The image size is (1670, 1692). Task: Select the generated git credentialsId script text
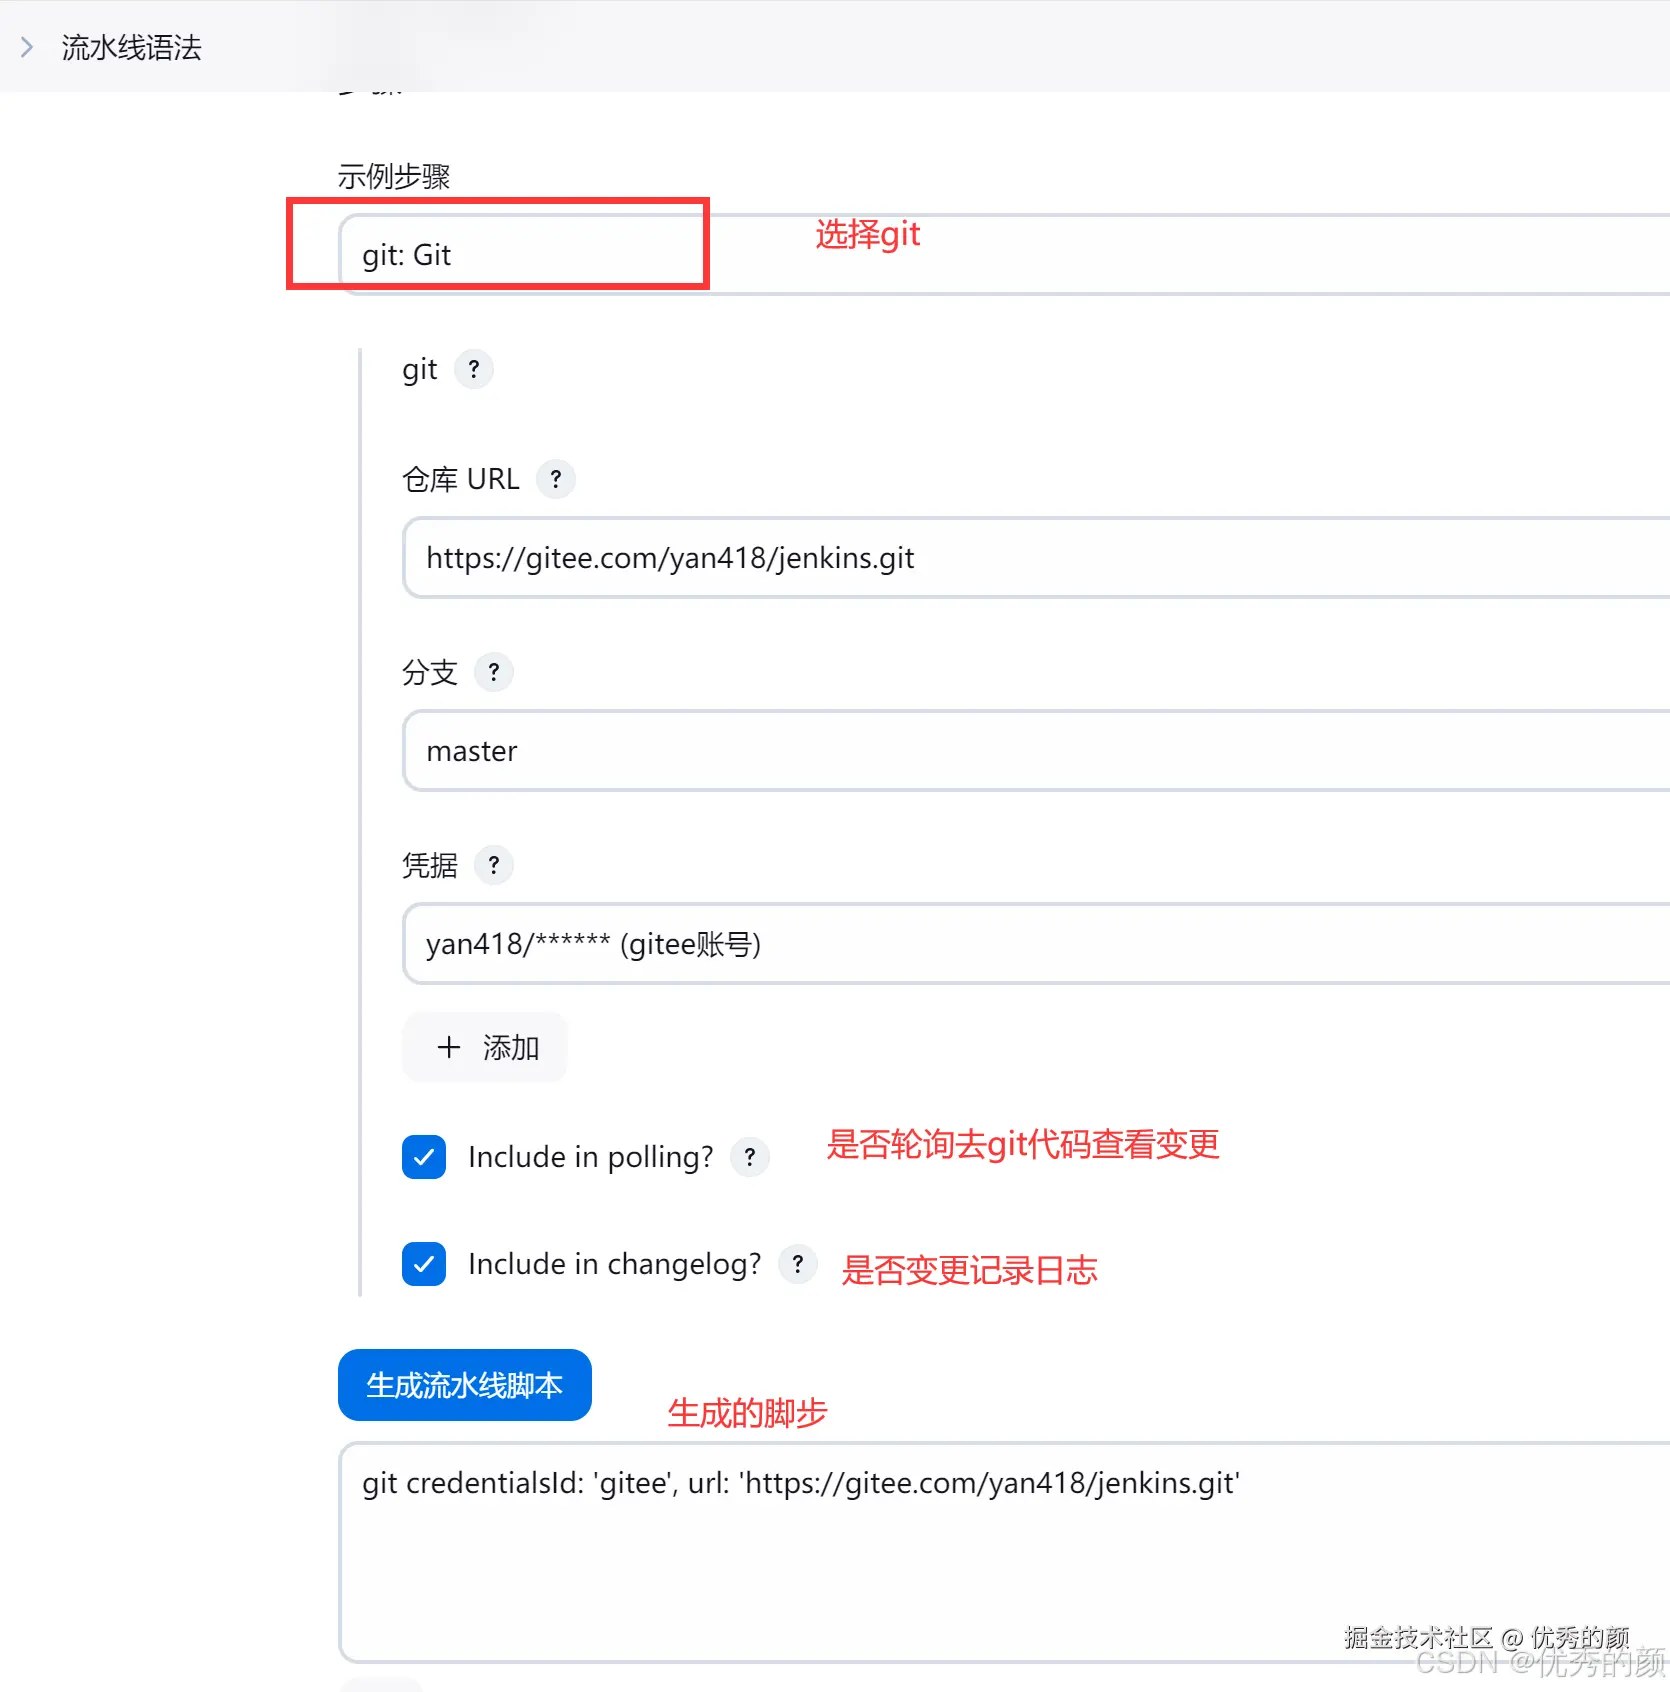(x=800, y=1483)
